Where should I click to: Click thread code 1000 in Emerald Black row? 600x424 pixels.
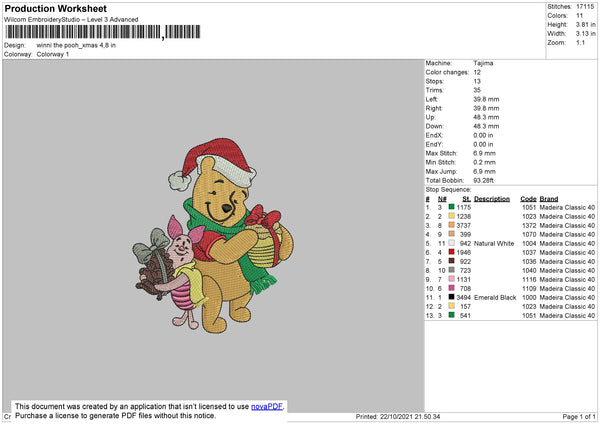pyautogui.click(x=529, y=297)
